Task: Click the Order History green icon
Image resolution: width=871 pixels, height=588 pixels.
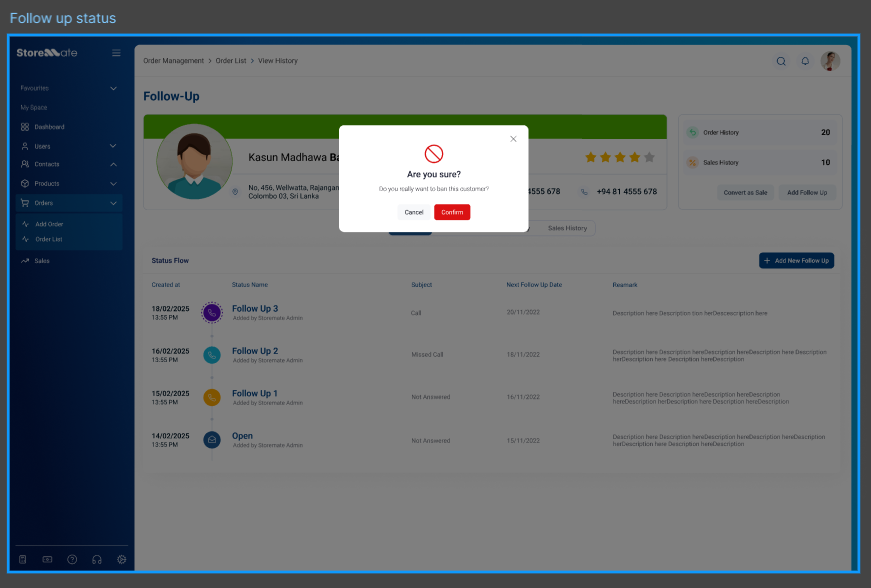Action: (692, 132)
